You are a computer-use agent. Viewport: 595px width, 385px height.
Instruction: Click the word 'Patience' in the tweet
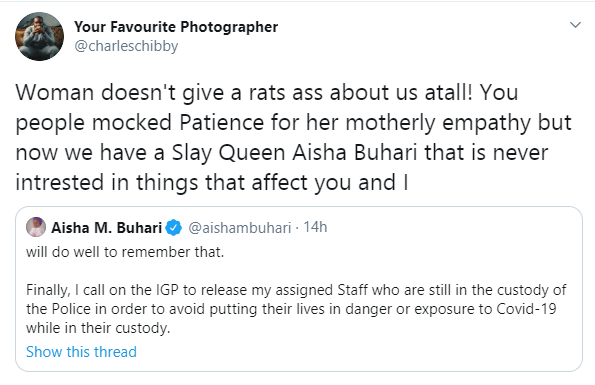(222, 123)
